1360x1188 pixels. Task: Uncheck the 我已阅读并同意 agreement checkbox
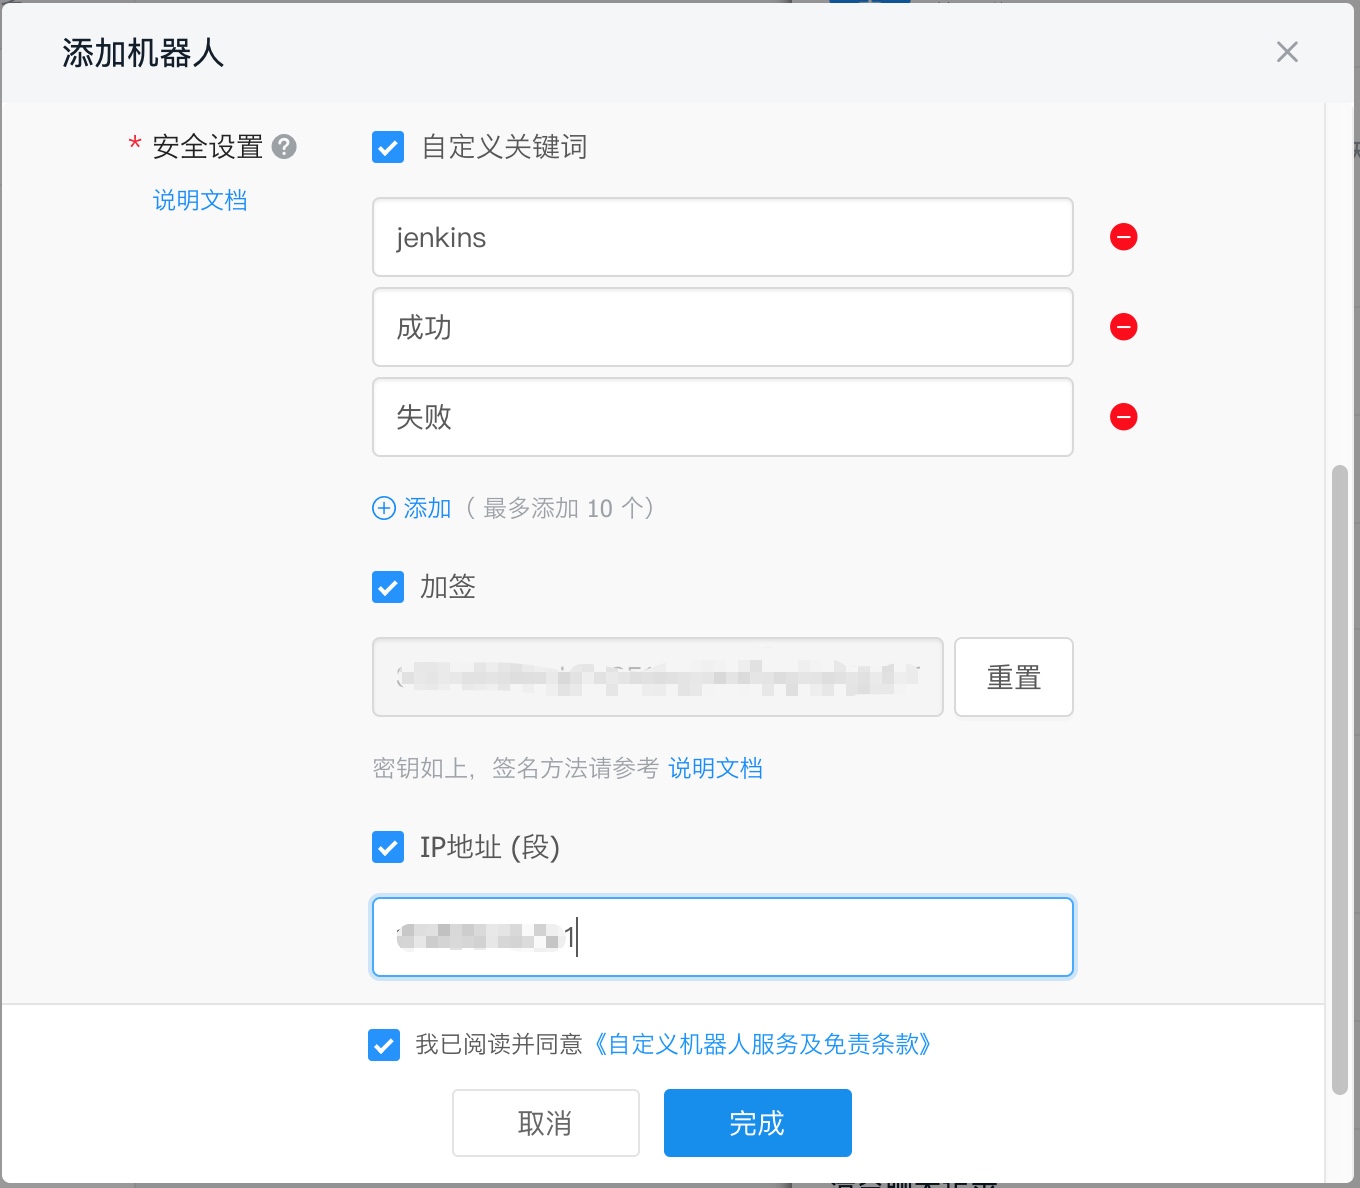pos(384,1045)
